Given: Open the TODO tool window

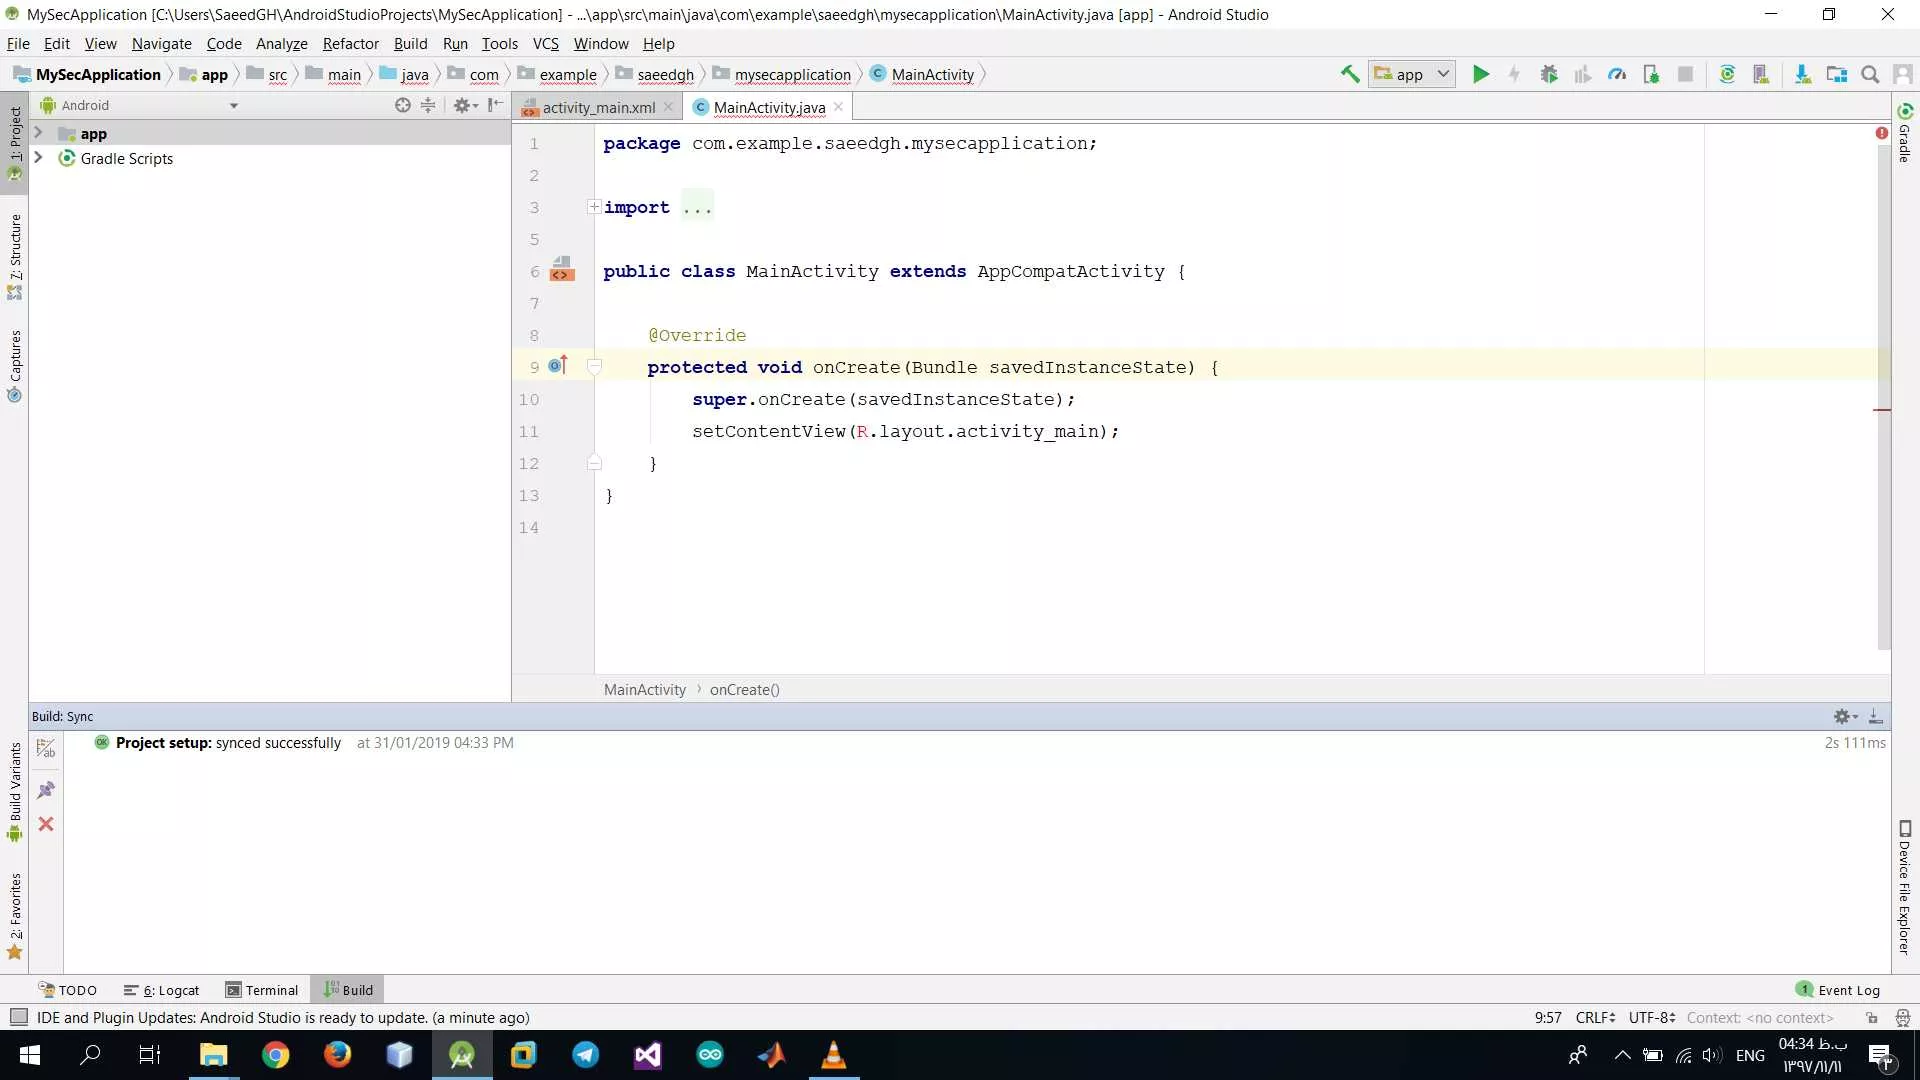Looking at the screenshot, I should (68, 990).
